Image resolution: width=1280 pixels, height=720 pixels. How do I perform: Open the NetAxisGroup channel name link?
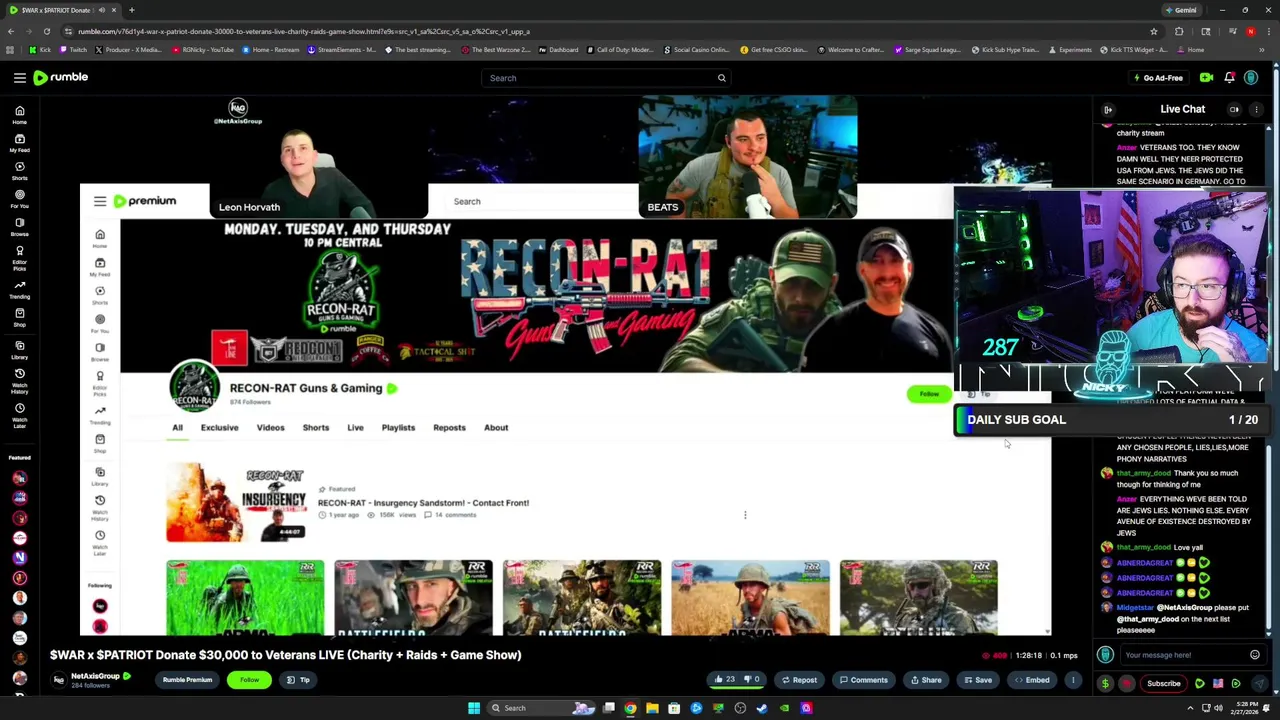(96, 677)
